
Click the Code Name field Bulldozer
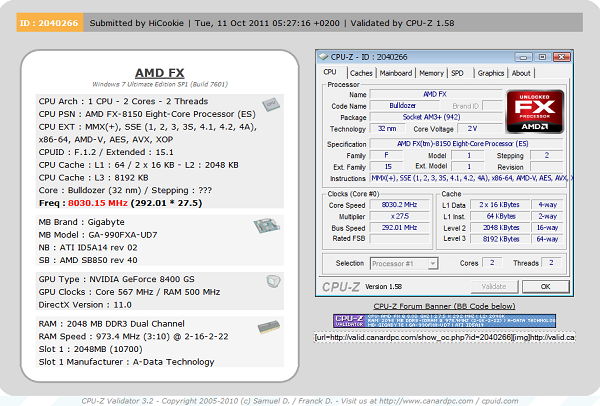point(403,106)
